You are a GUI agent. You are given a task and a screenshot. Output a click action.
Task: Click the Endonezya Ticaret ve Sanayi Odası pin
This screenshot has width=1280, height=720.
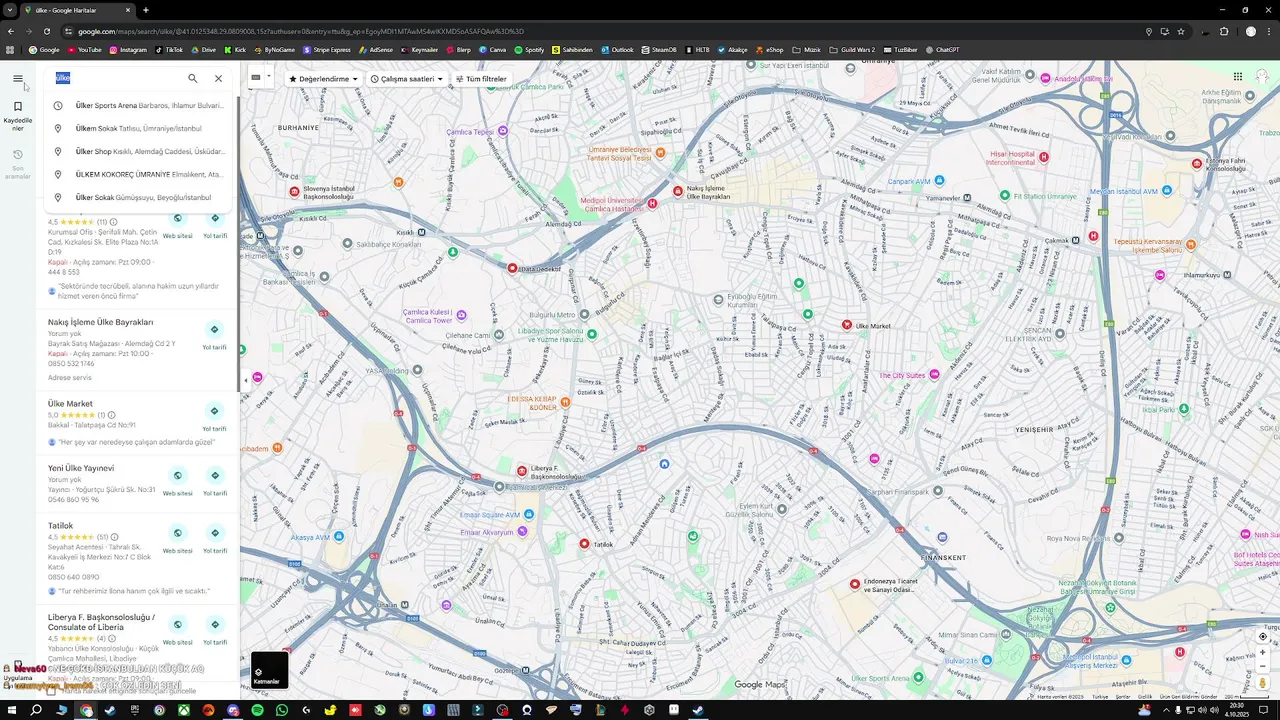tap(855, 584)
